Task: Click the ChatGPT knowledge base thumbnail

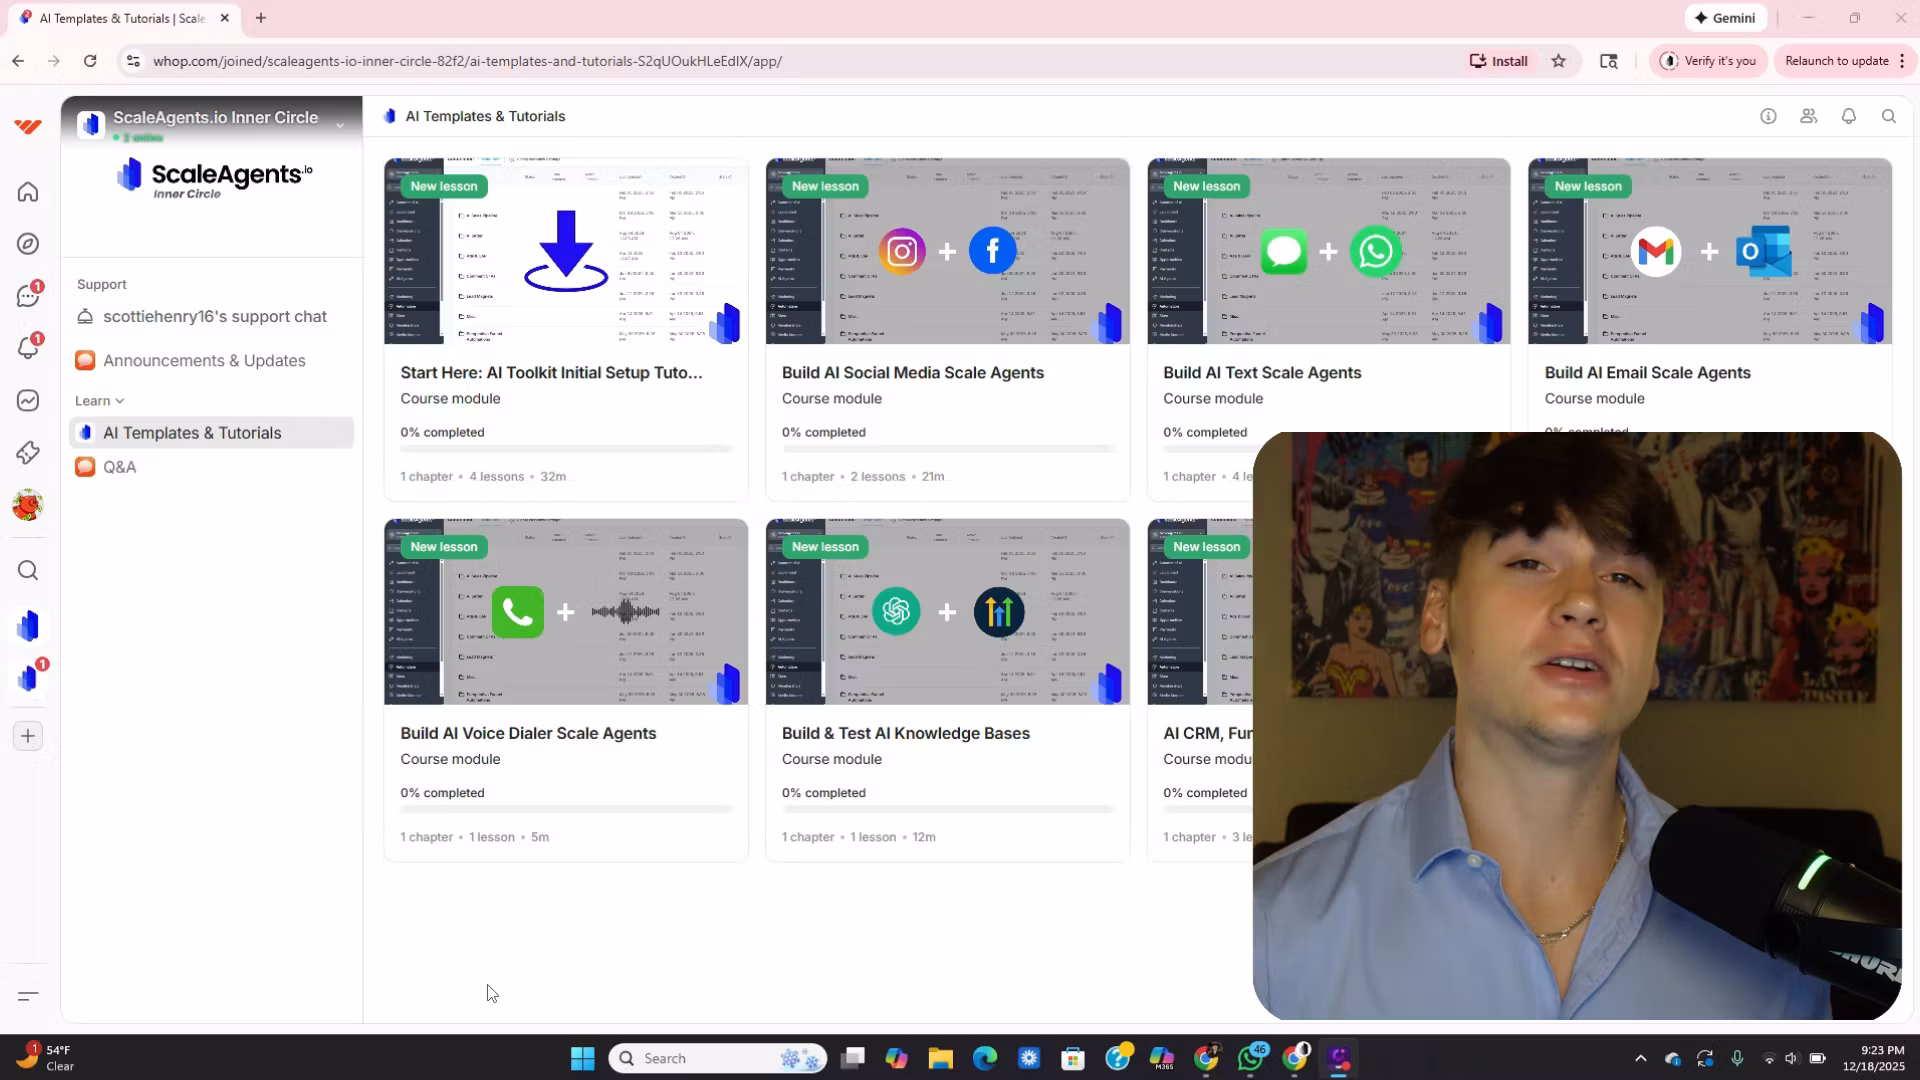Action: tap(948, 612)
